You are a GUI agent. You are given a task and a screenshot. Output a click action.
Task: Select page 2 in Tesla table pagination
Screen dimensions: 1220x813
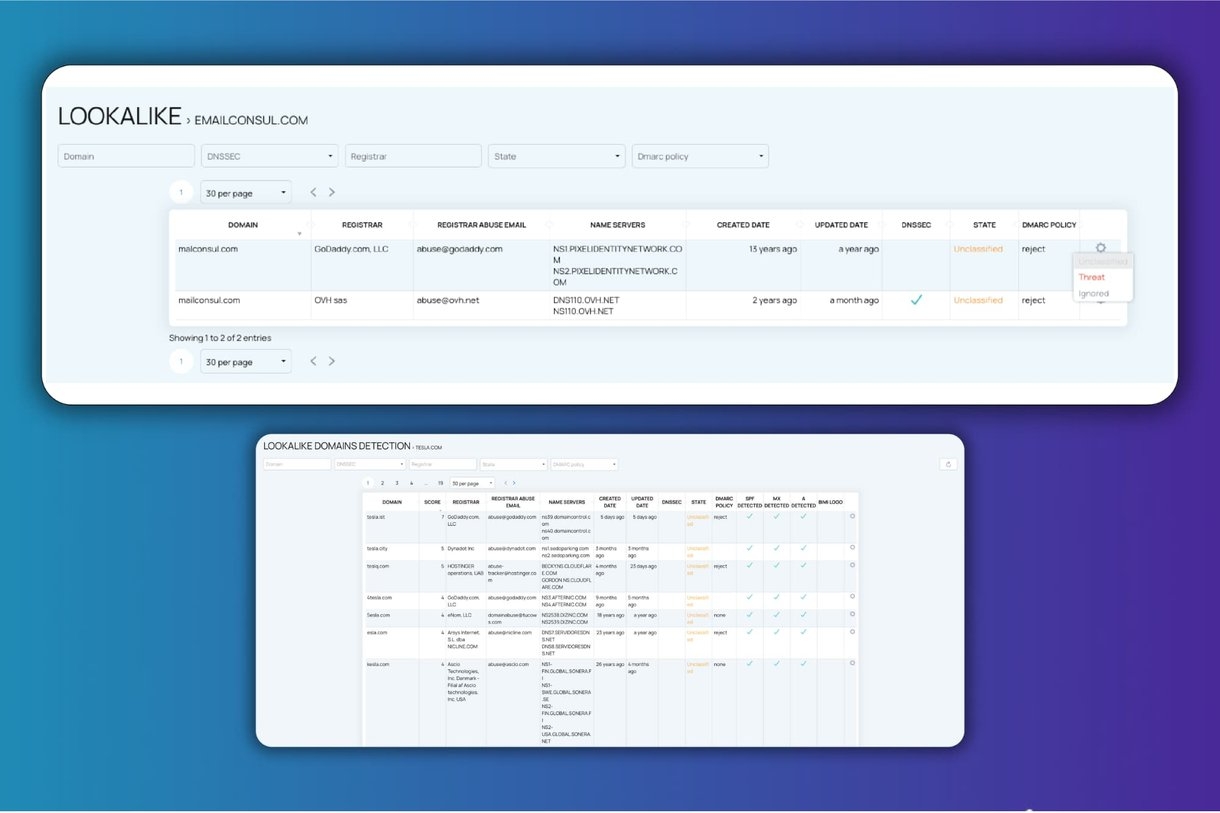click(382, 483)
